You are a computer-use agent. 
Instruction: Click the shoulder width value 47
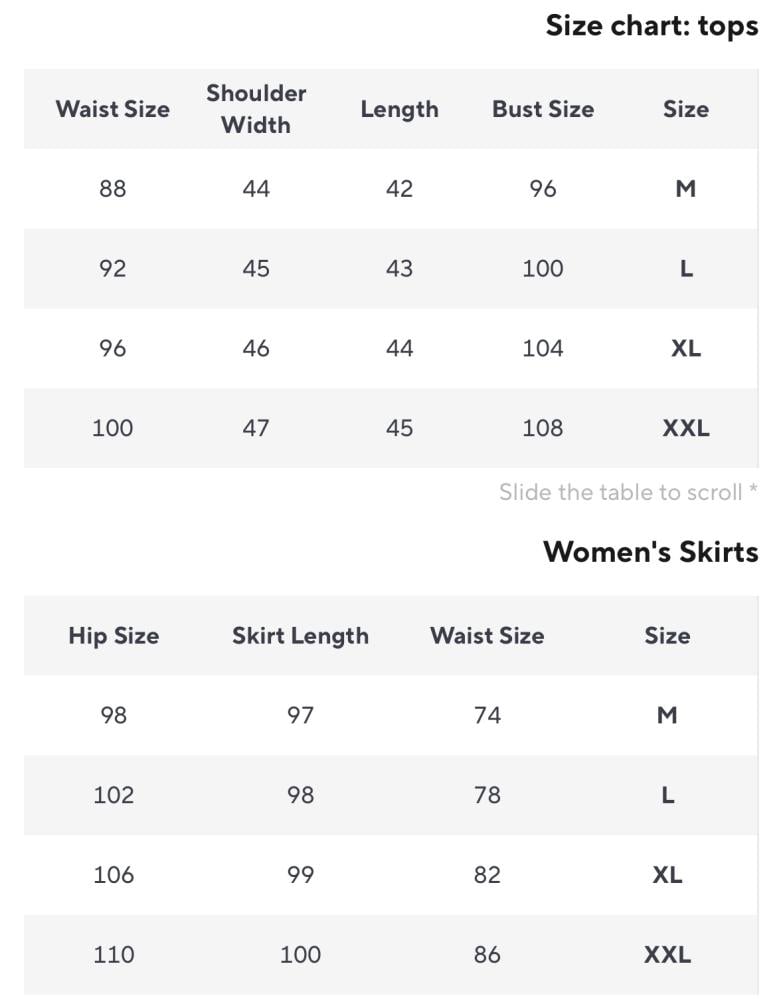[256, 428]
